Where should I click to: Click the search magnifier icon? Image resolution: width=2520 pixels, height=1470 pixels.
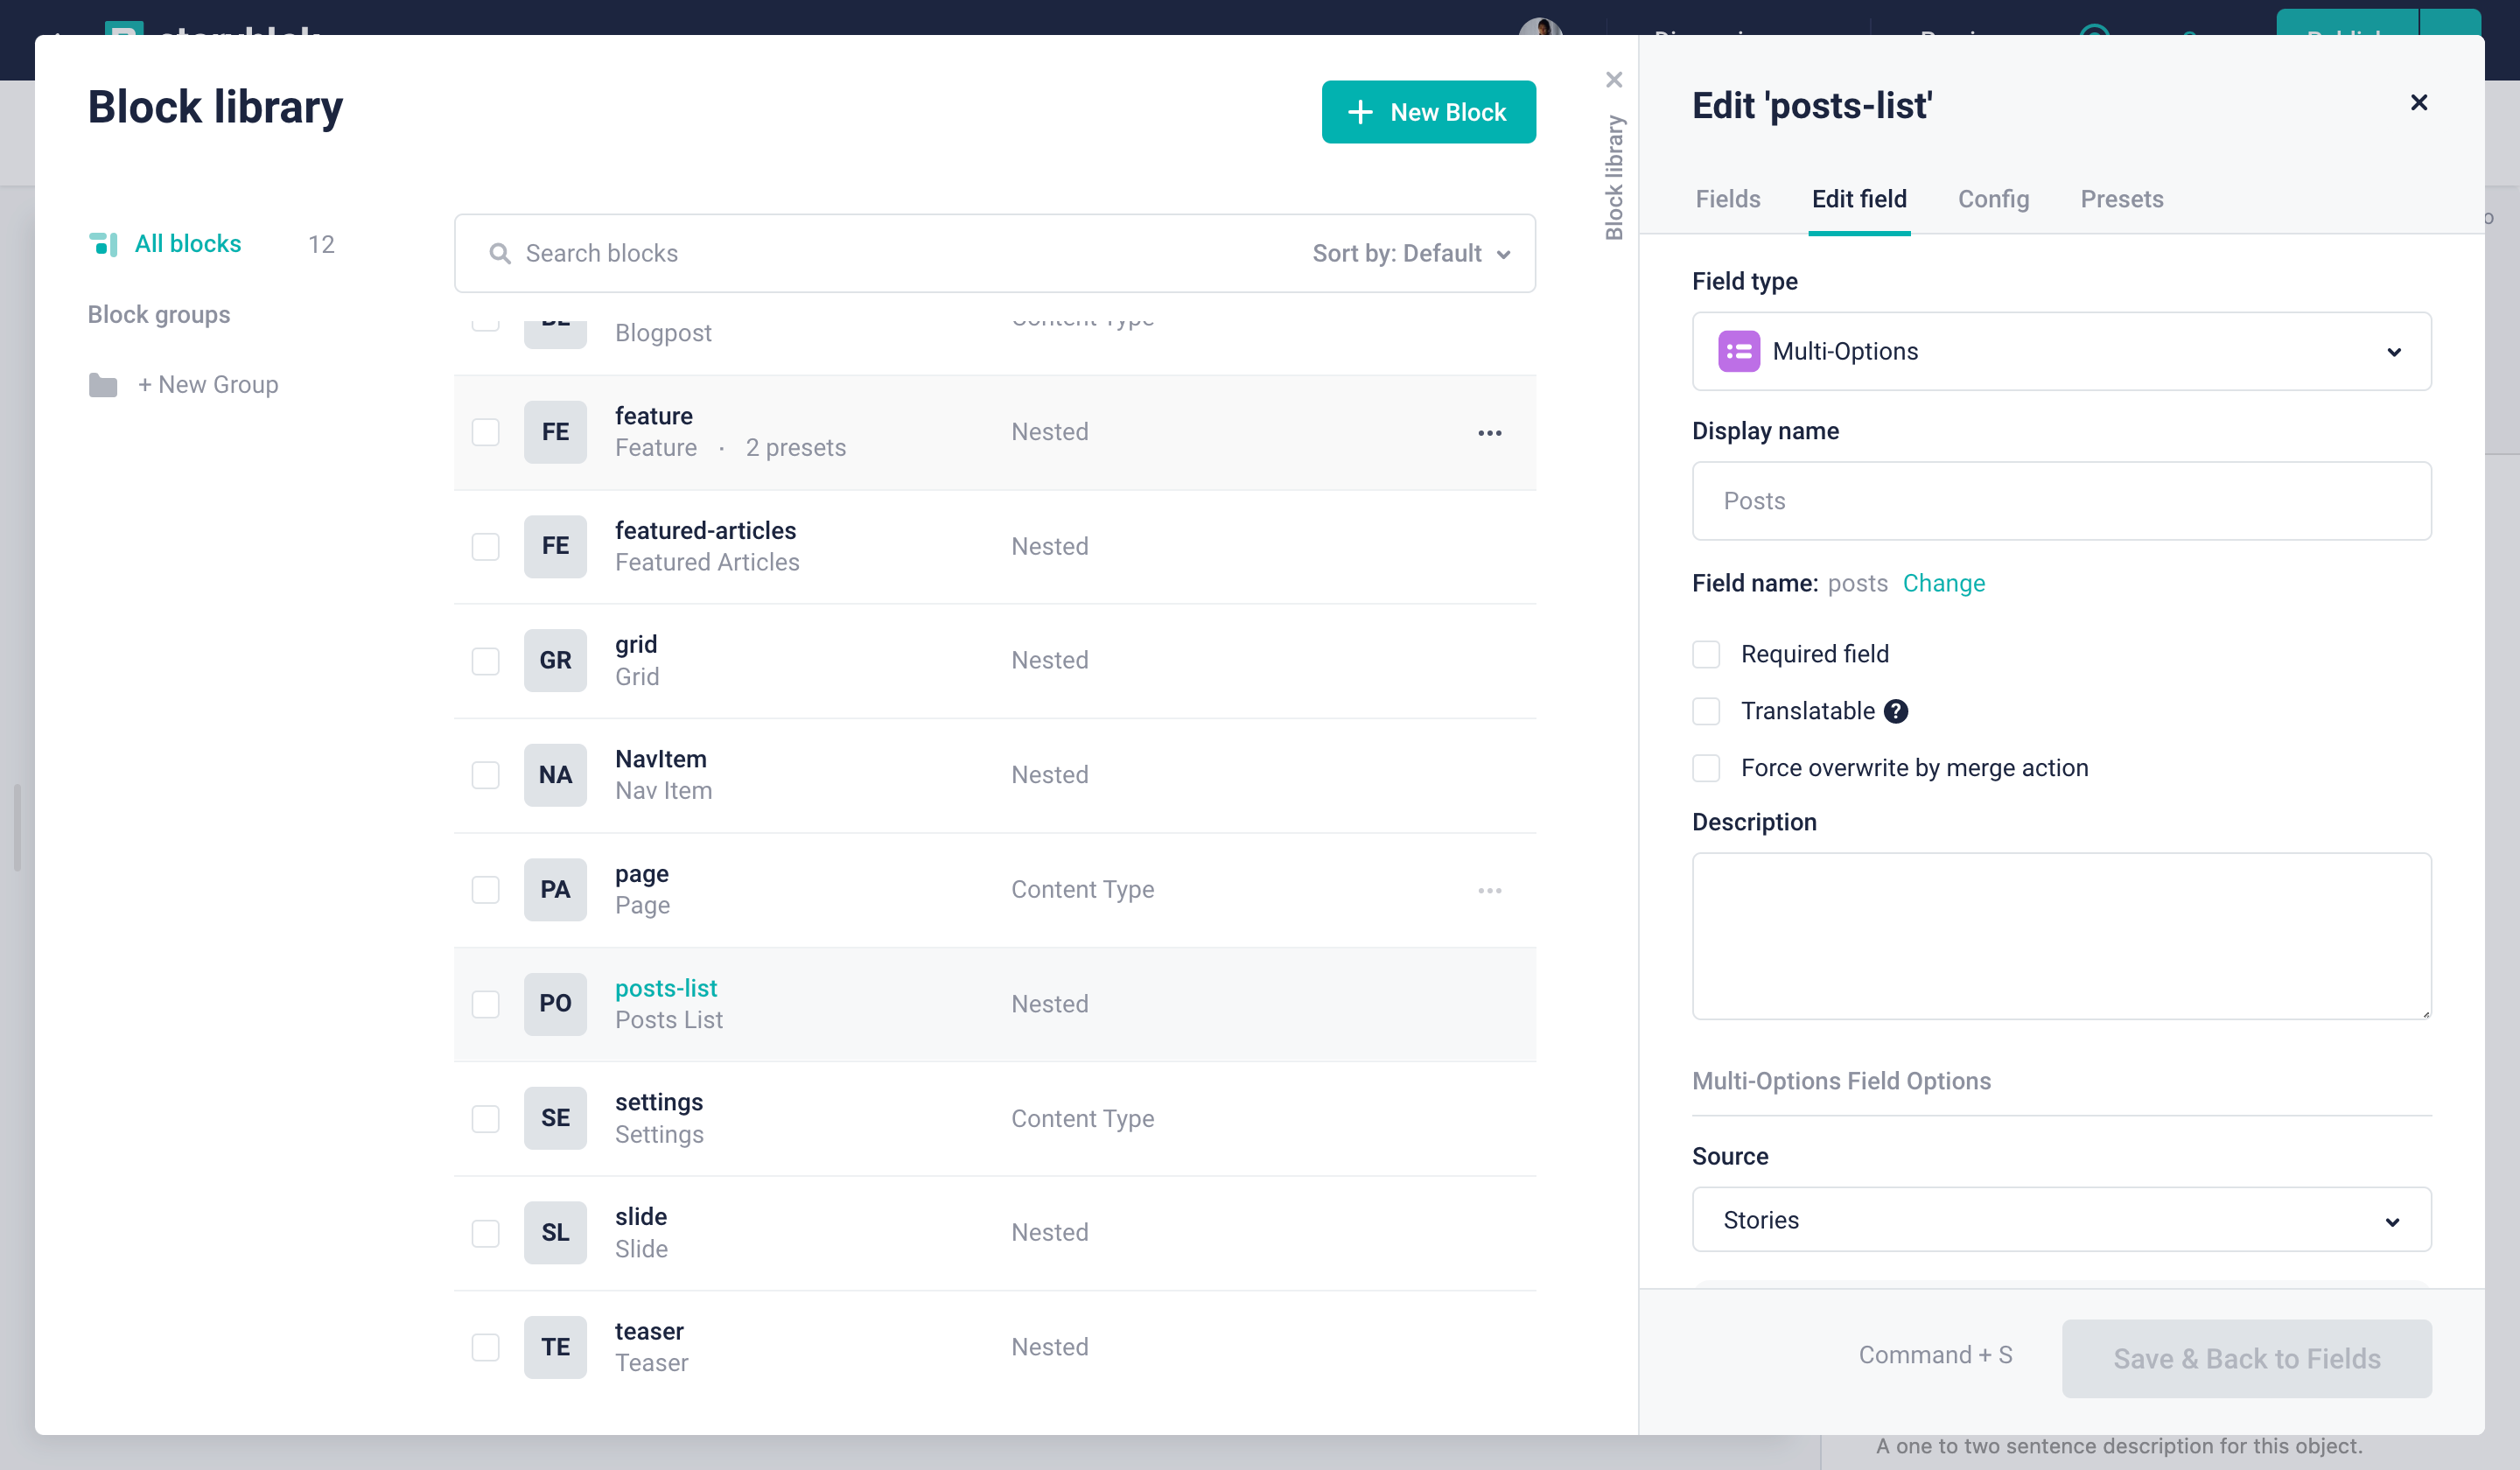(500, 254)
